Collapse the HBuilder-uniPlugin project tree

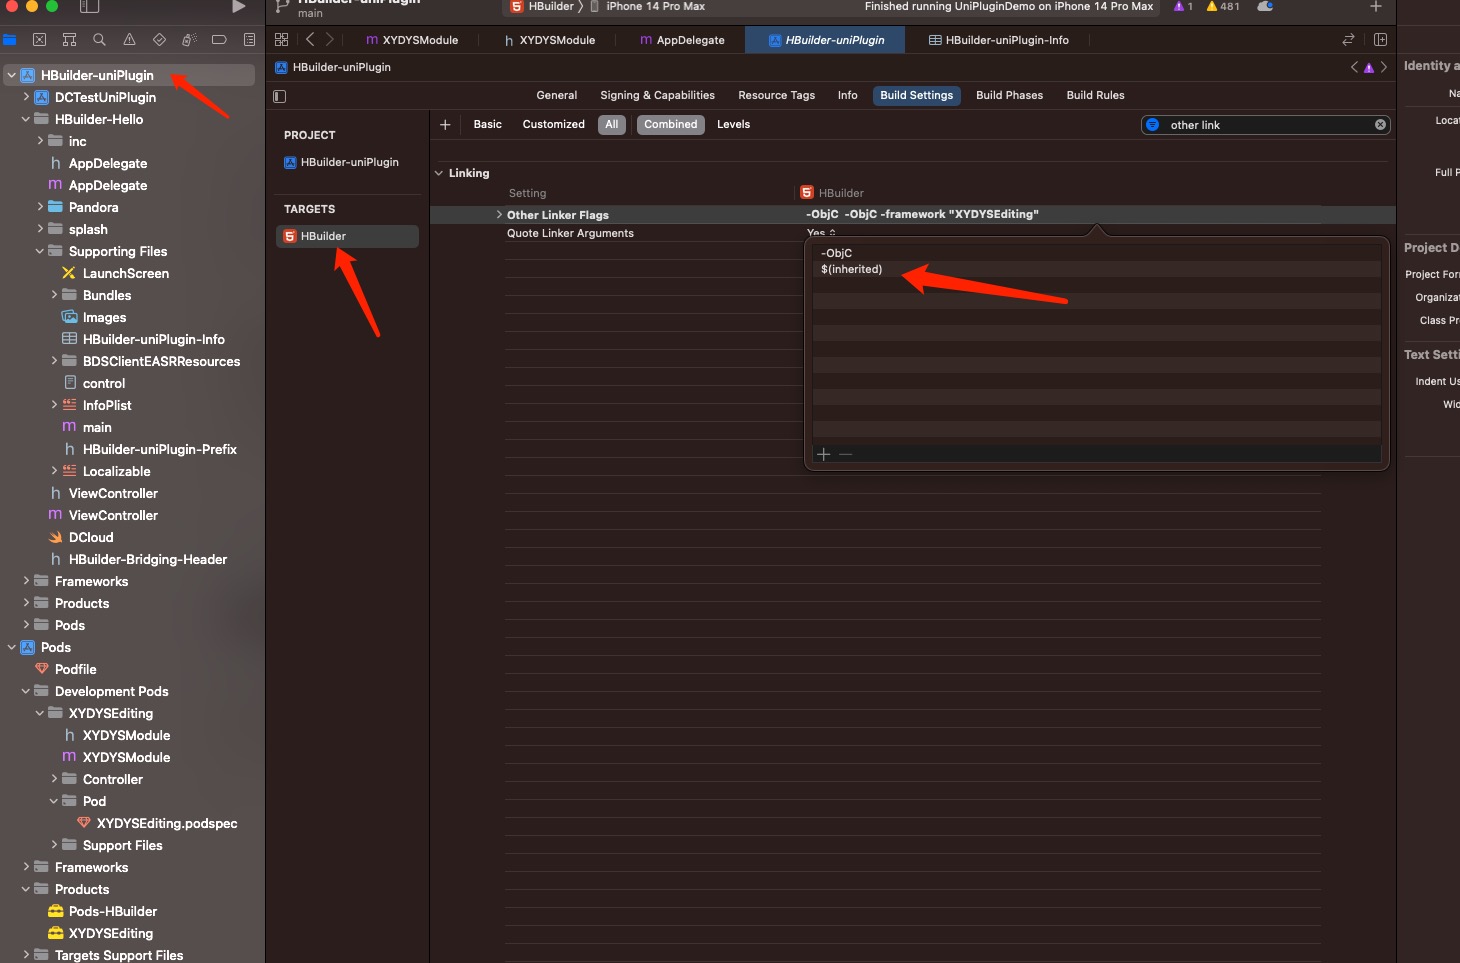(x=12, y=75)
